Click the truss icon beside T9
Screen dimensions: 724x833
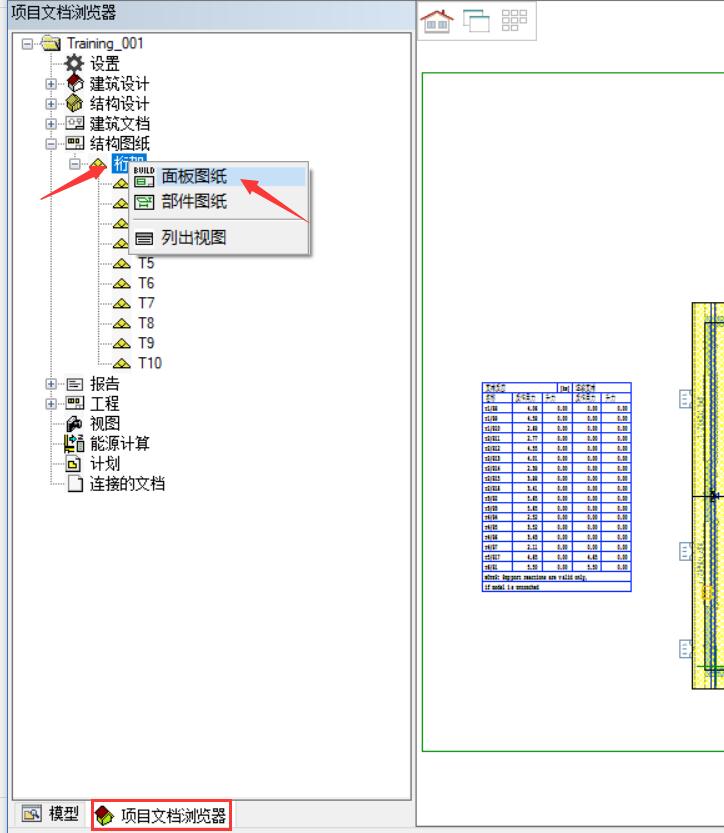122,344
